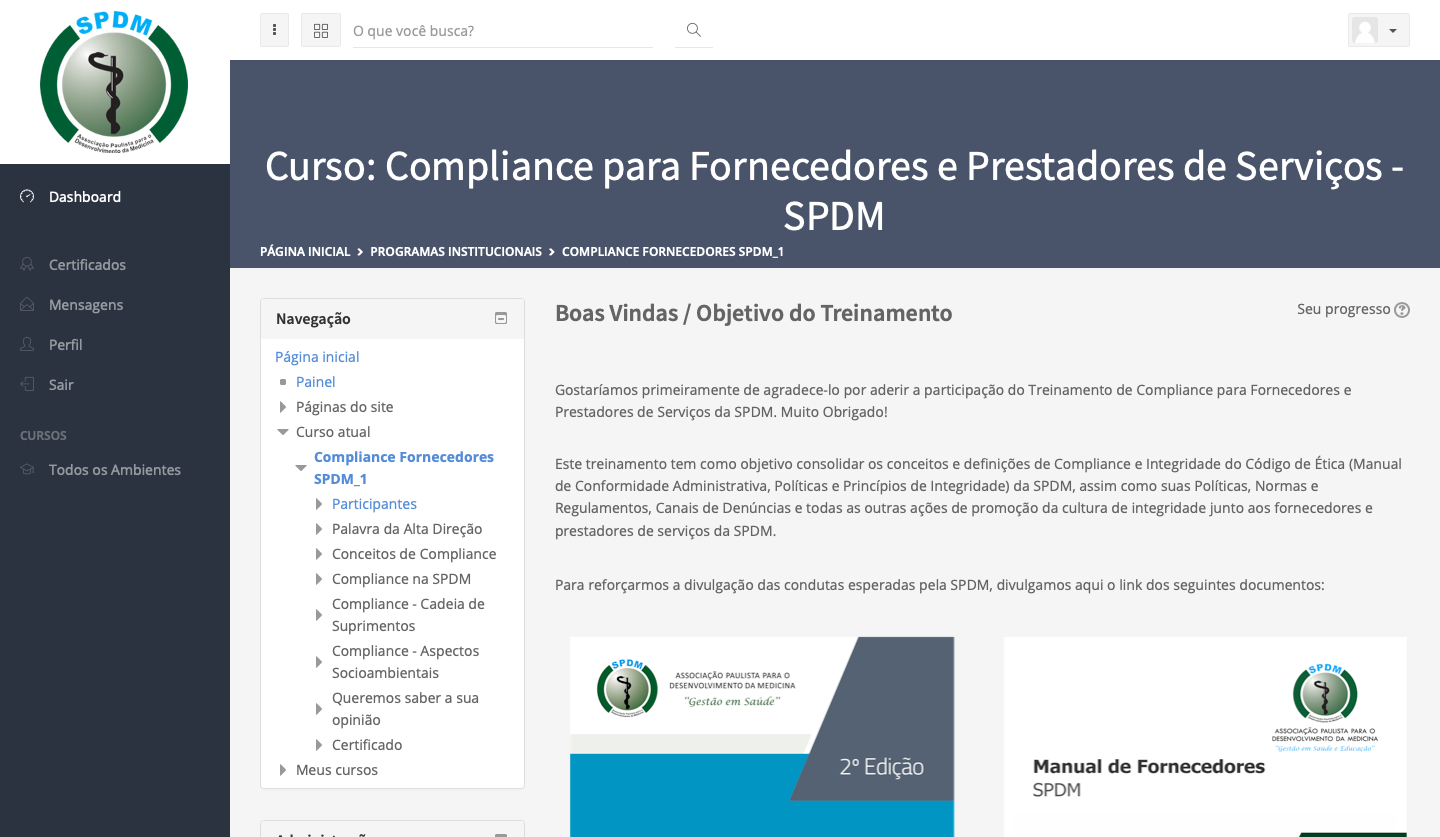Screen dimensions: 1440x837
Task: Open the grid blocks menu icon
Action: [320, 30]
